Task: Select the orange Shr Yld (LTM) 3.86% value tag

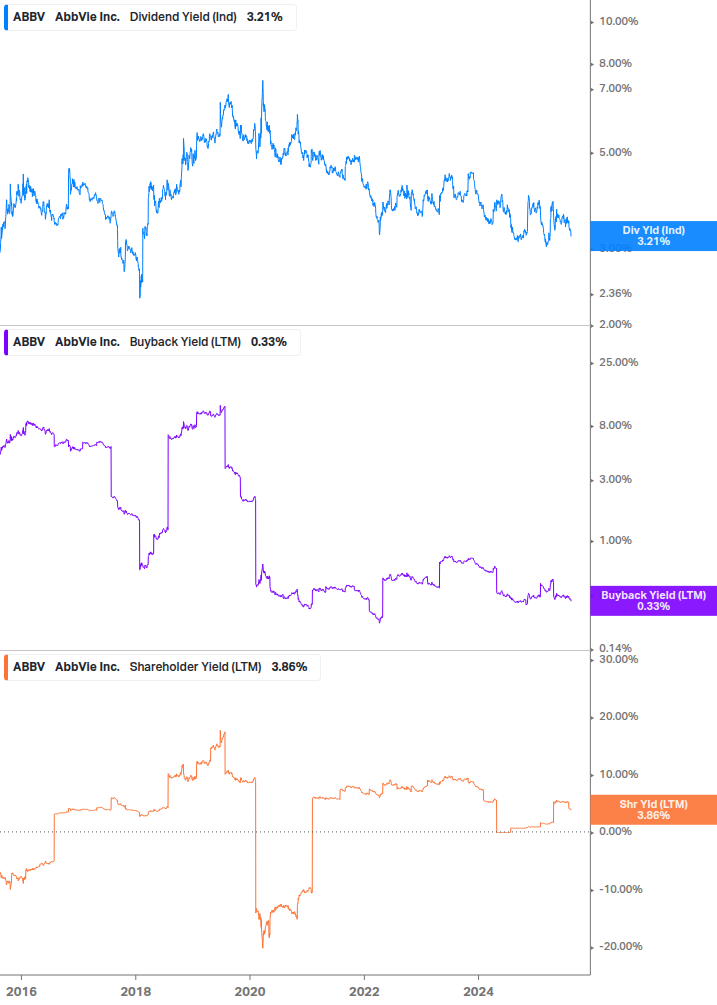Action: tap(654, 810)
